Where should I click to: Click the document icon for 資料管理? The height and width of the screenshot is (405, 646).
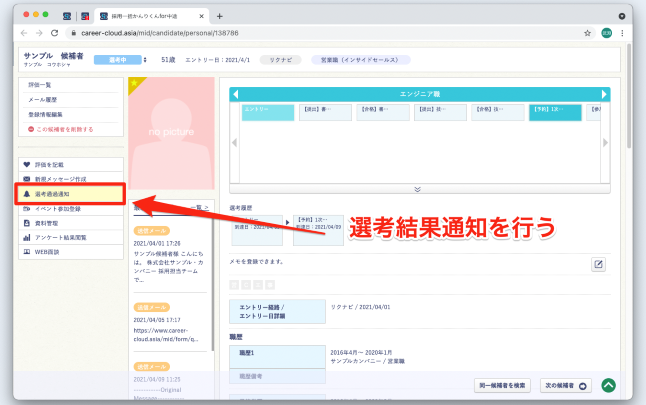(26, 224)
